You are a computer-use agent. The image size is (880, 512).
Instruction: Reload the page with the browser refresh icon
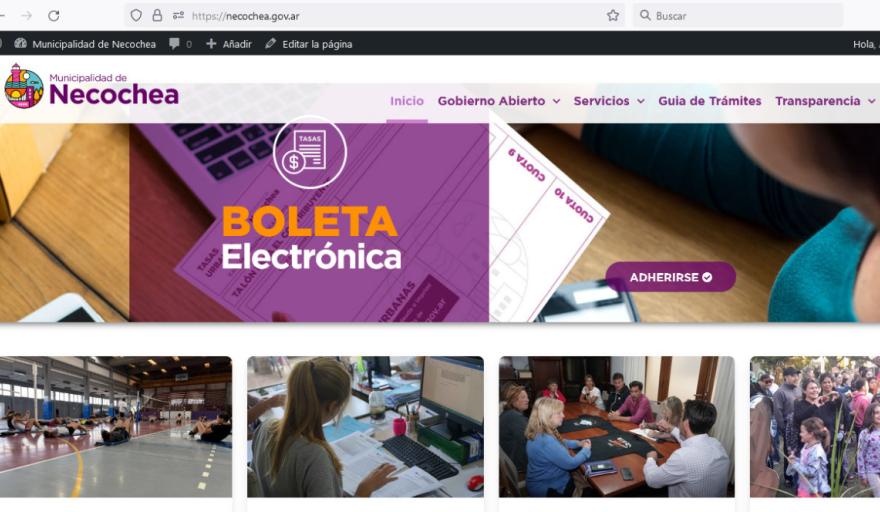click(x=54, y=16)
